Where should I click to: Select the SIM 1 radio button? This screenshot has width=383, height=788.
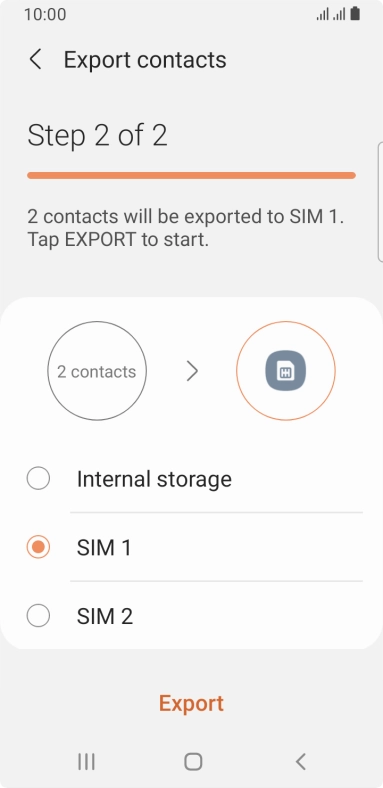pos(38,547)
